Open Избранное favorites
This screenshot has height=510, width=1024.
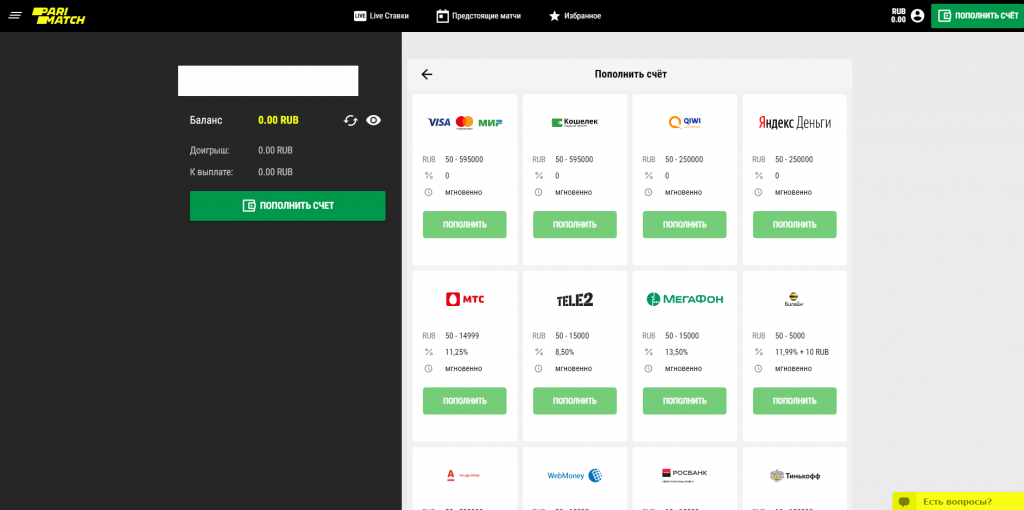[575, 16]
